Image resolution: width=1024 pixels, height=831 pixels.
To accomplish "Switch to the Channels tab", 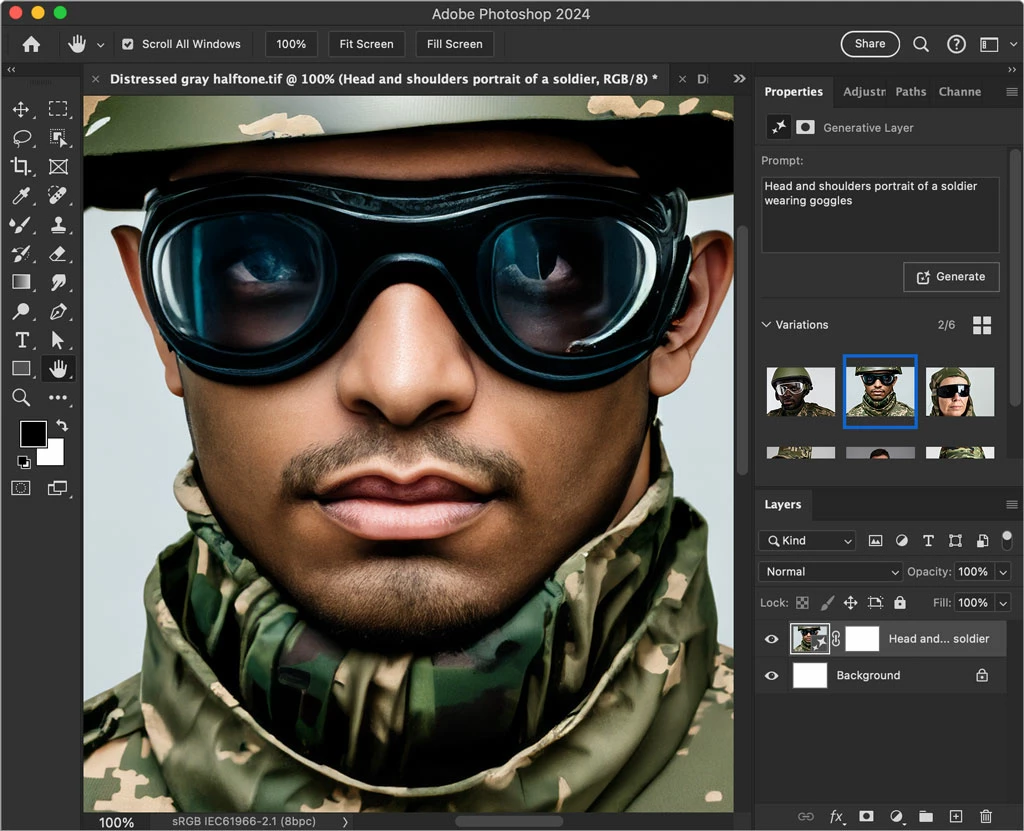I will click(x=959, y=92).
